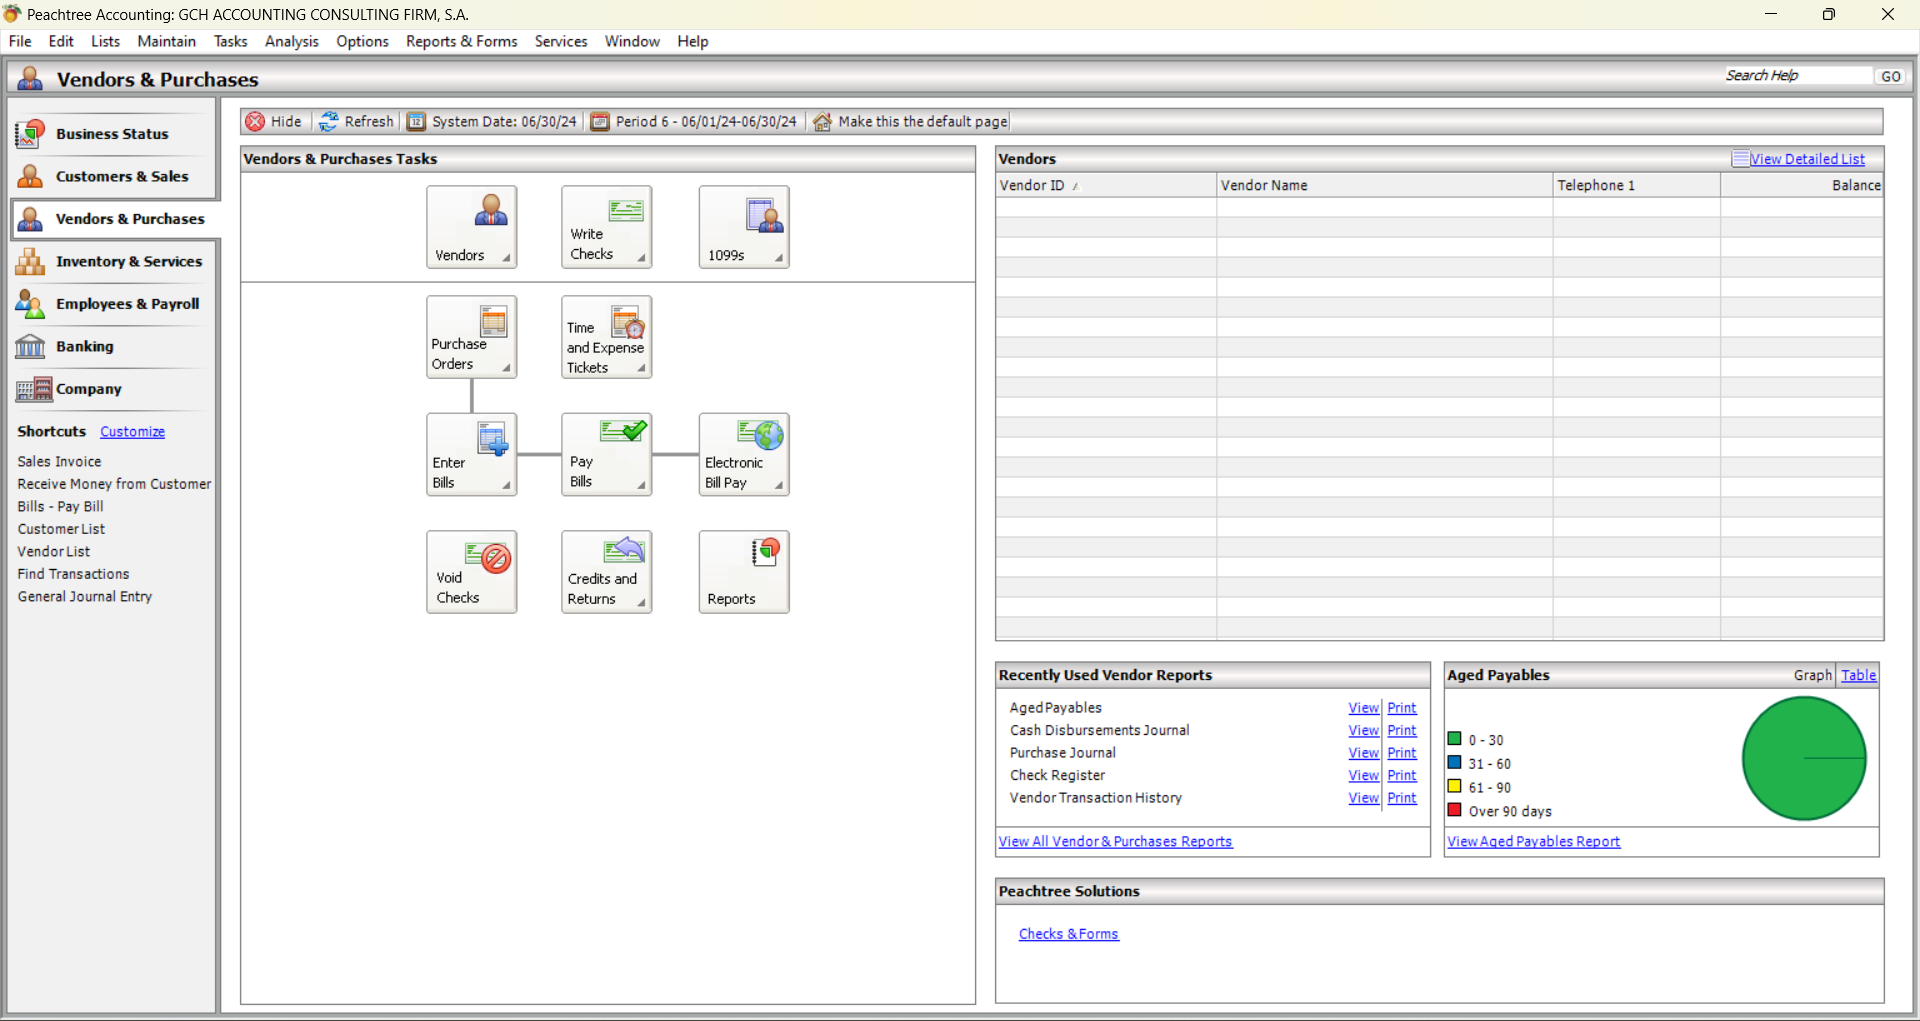Open the Purchase Orders task
1920x1021 pixels.
[471, 337]
